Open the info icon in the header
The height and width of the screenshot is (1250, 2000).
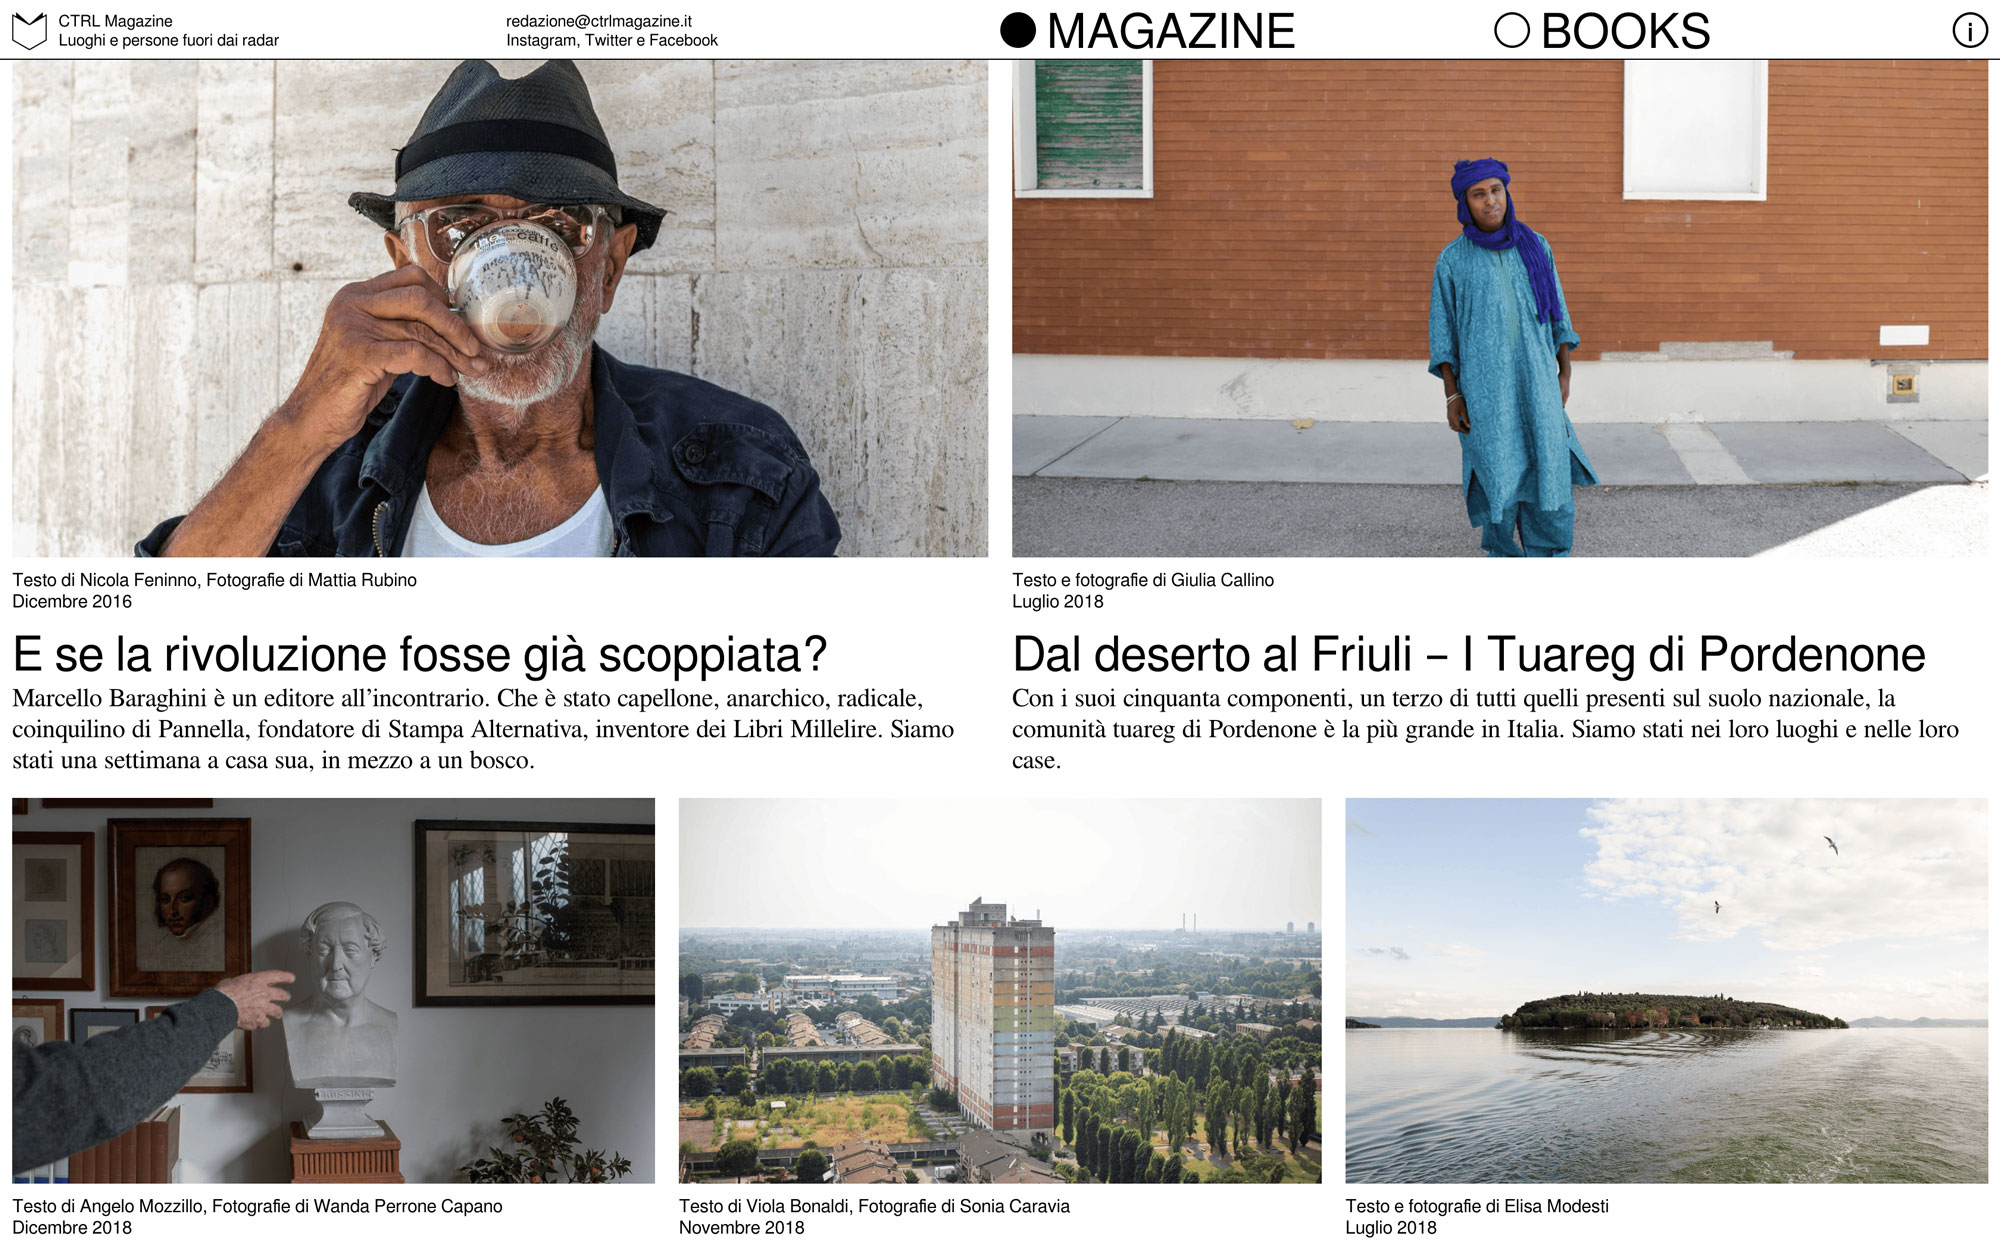[x=1970, y=31]
